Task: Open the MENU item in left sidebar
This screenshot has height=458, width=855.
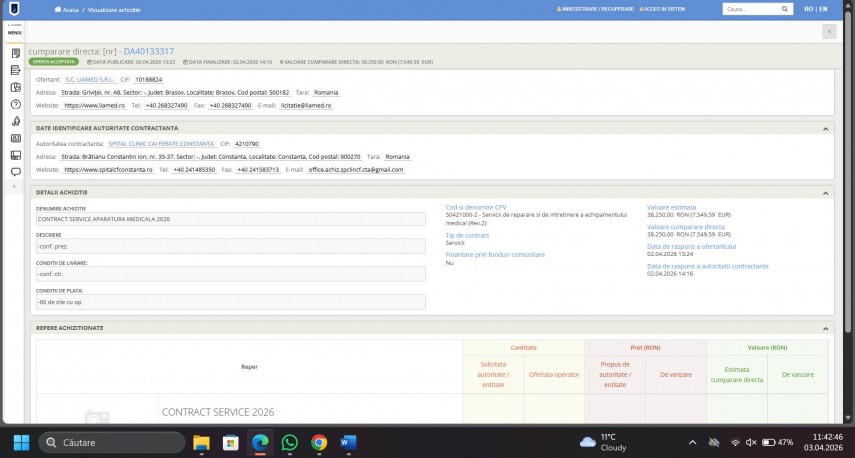Action: click(x=15, y=32)
